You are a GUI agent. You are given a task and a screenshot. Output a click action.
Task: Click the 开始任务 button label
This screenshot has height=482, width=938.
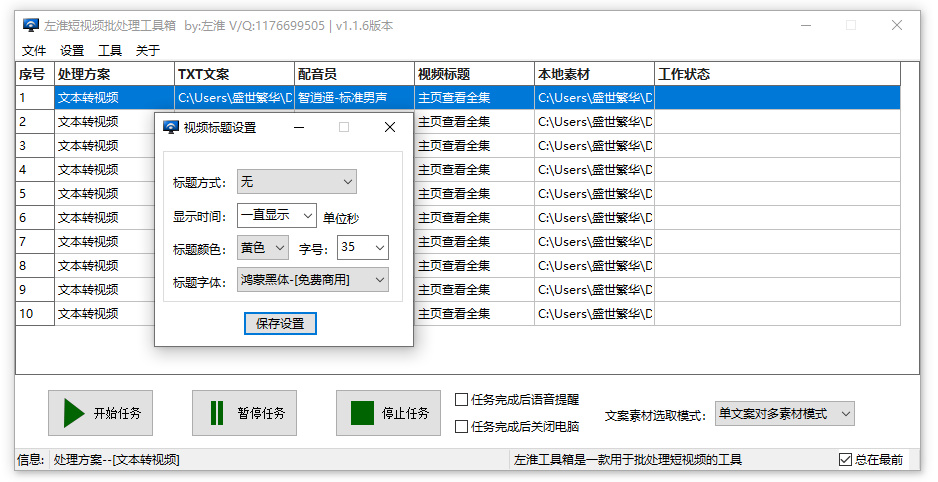[x=117, y=413]
